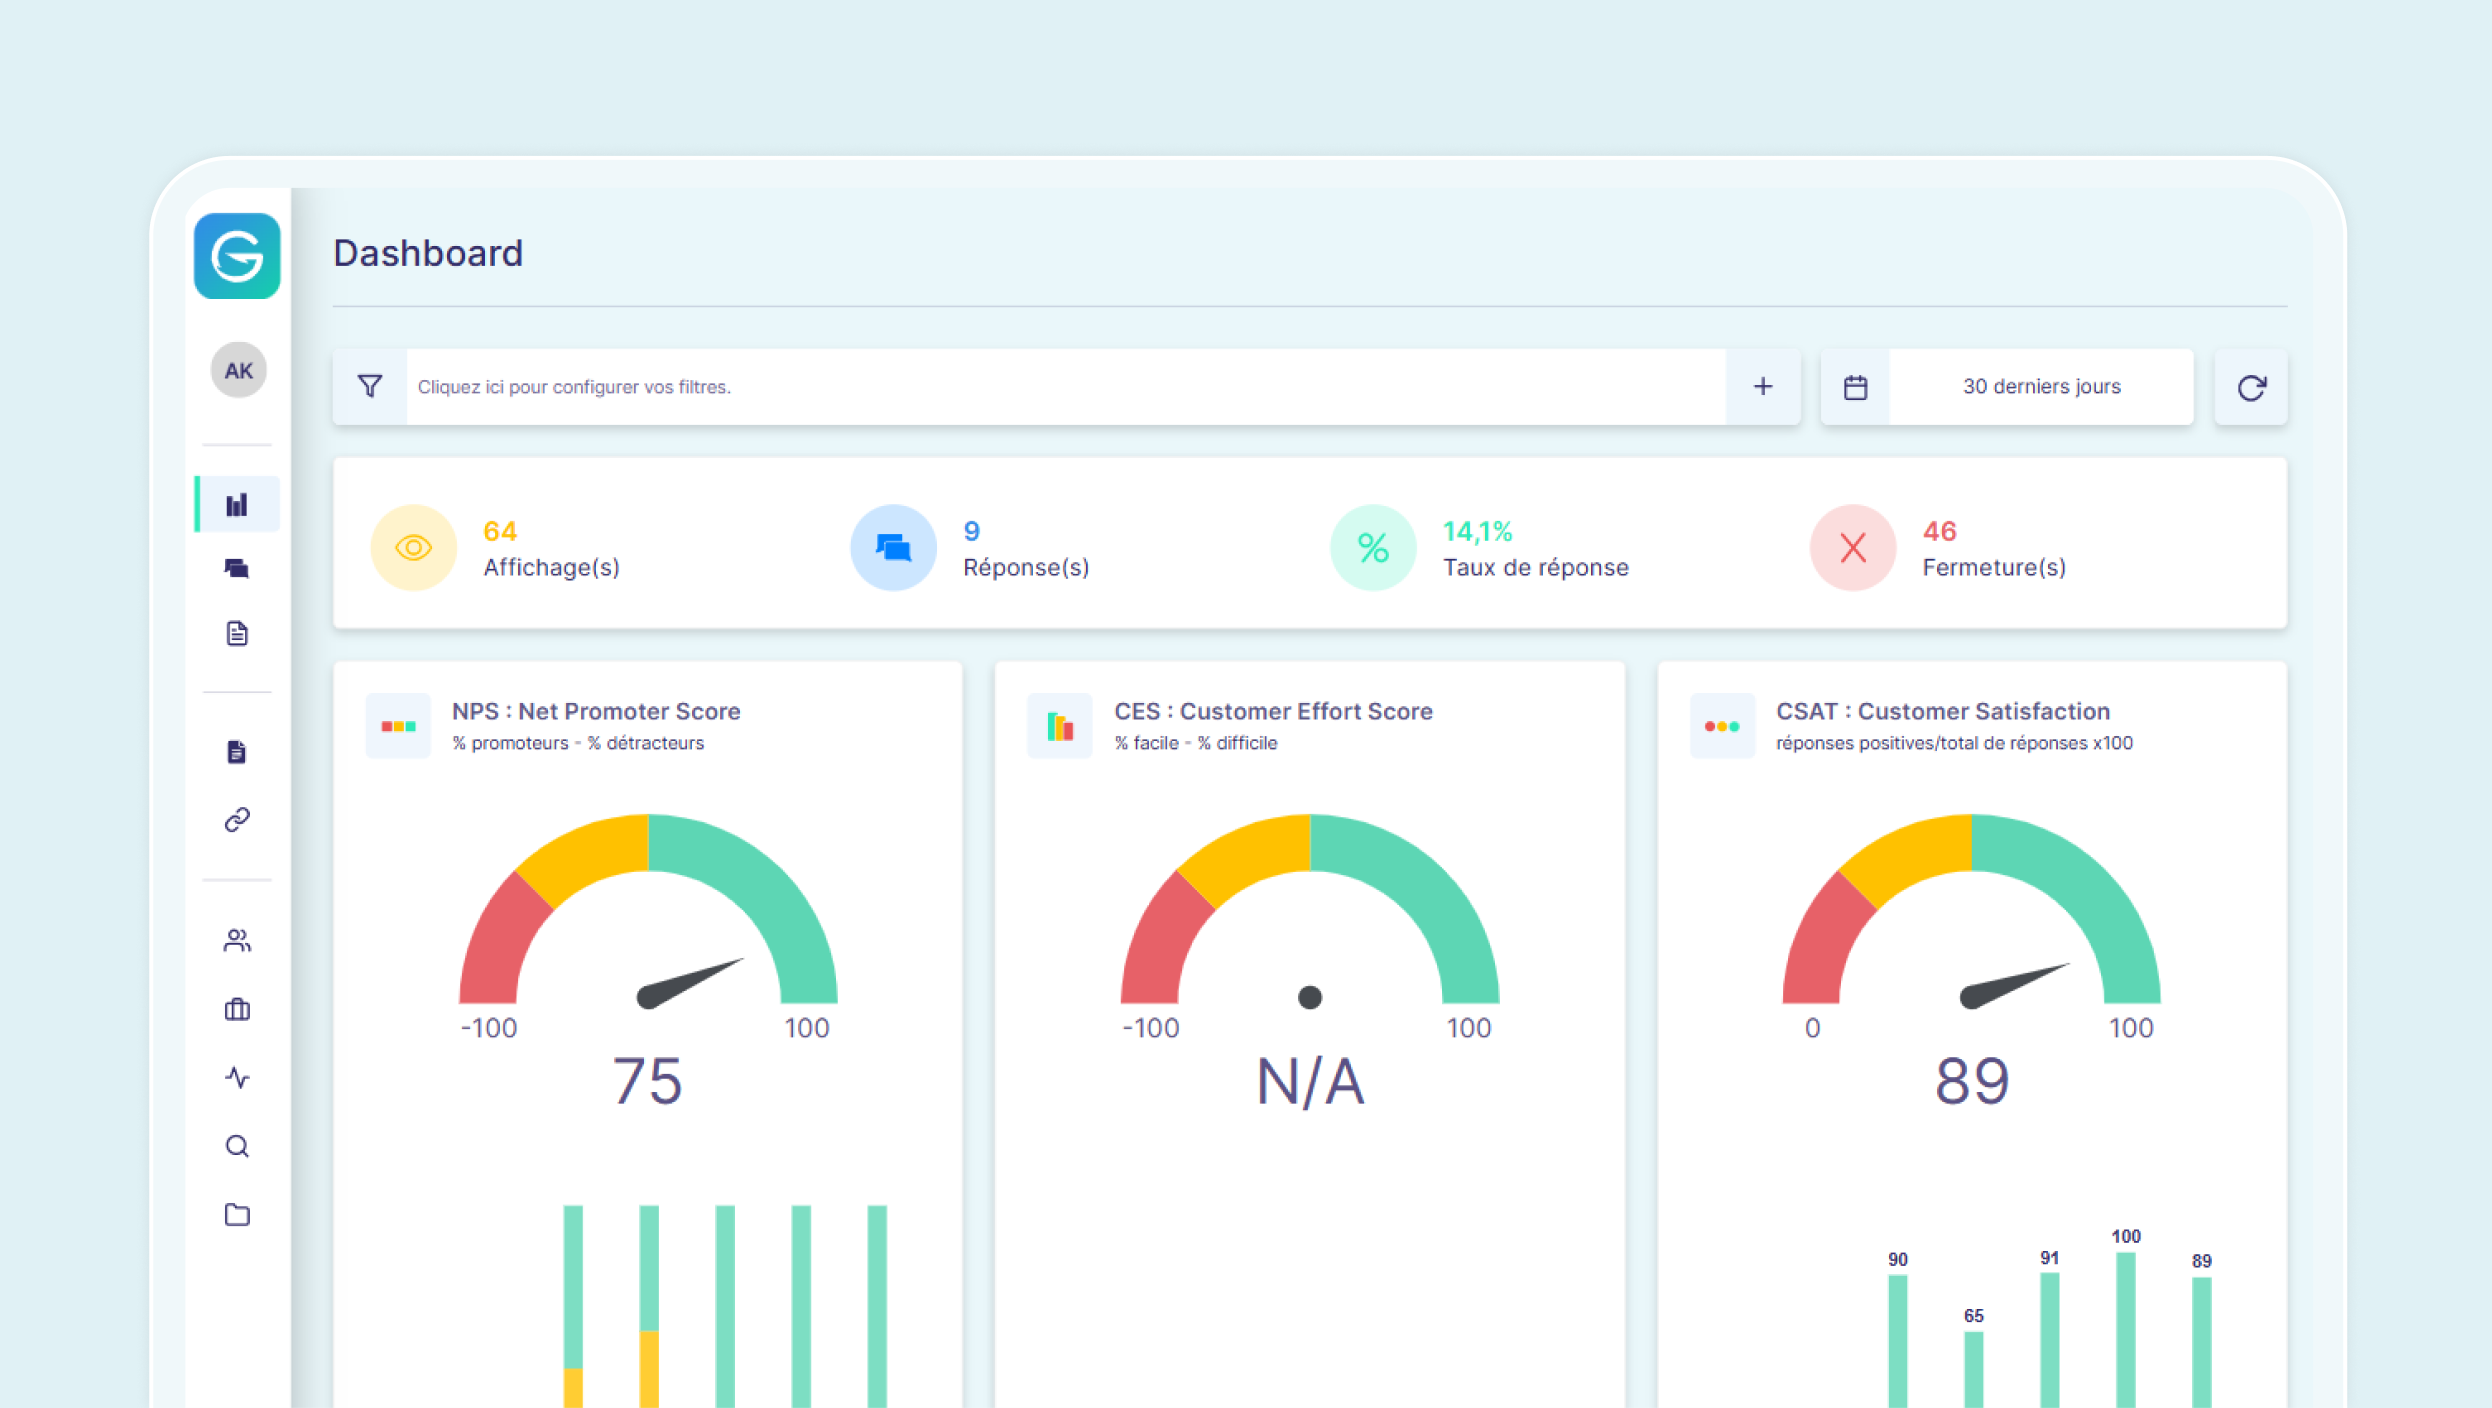
Task: Open the activity pulse sidebar icon
Action: [237, 1077]
